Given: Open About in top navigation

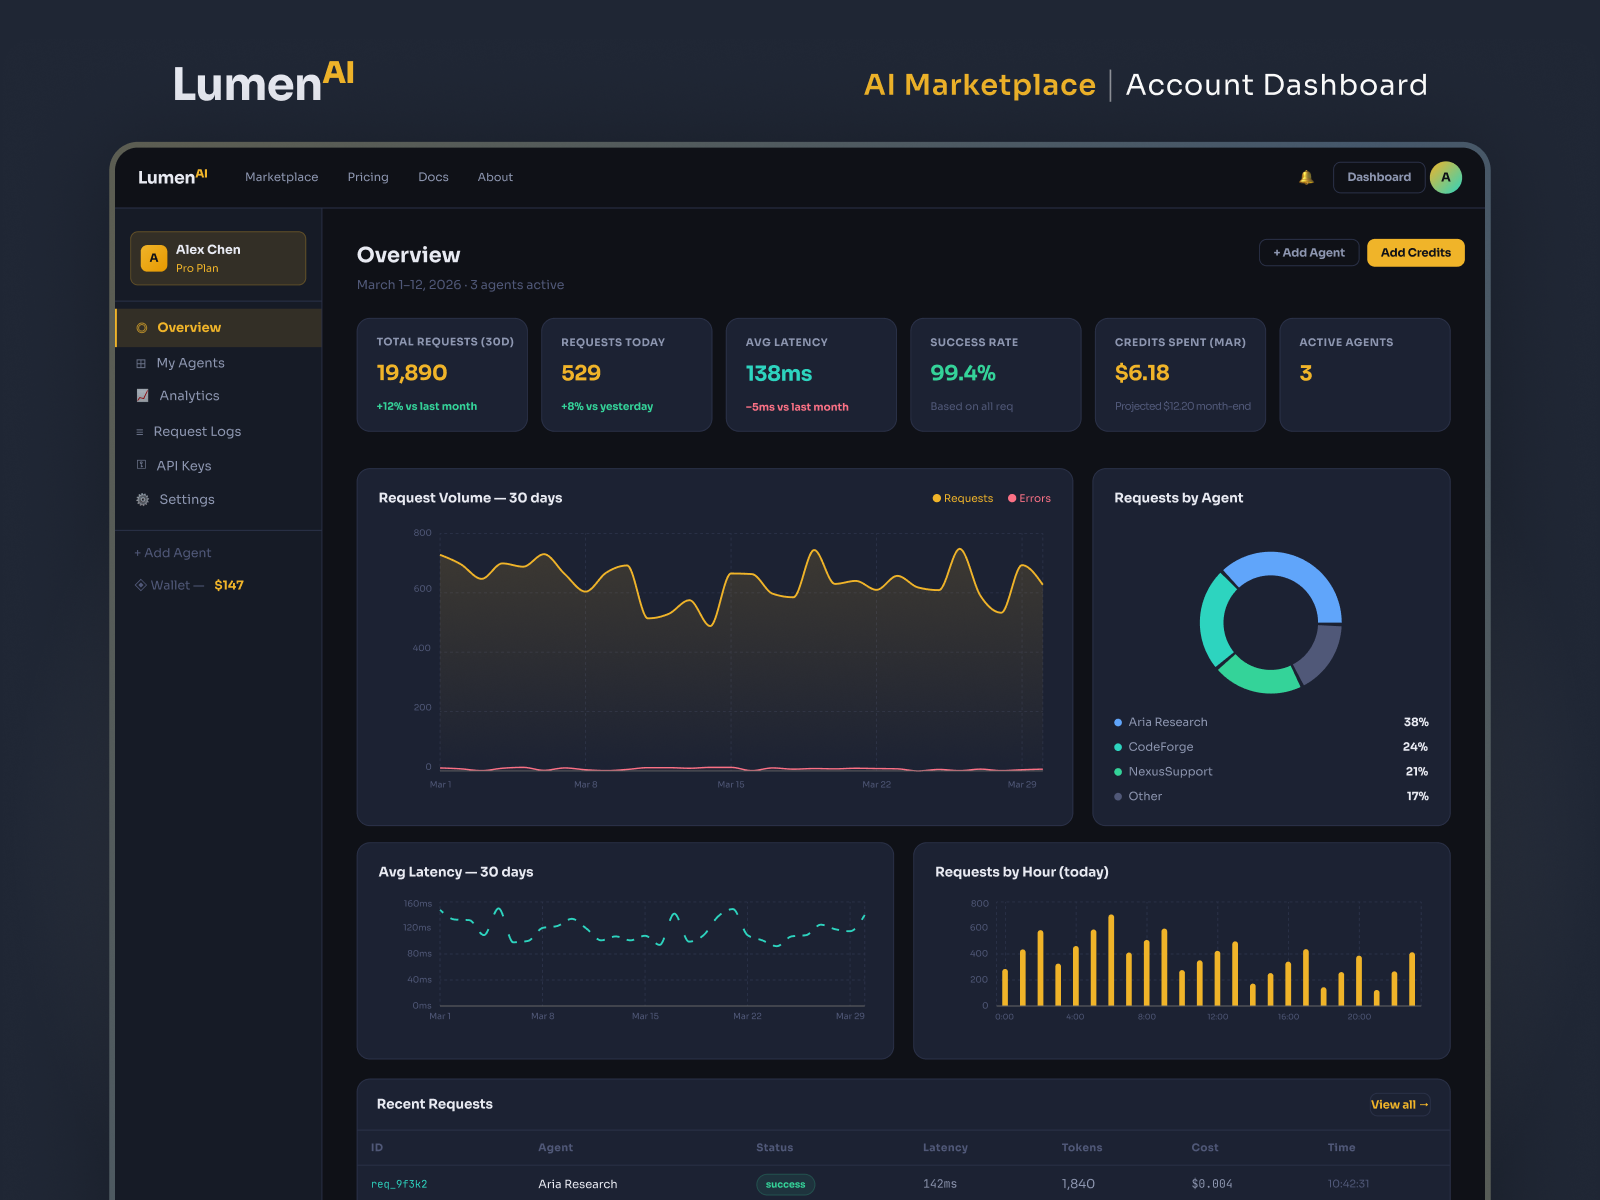Looking at the screenshot, I should click(x=495, y=177).
